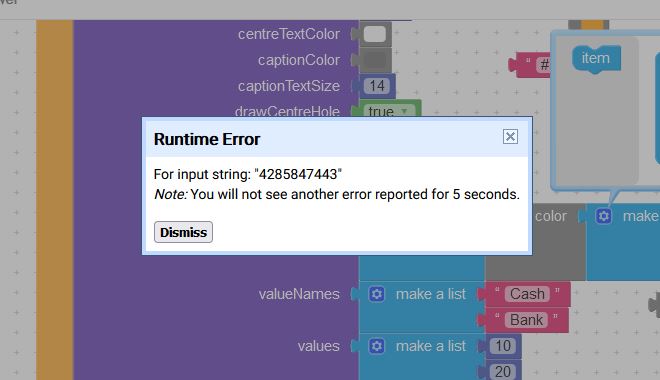The image size is (660, 380).
Task: Dismiss the Runtime Error dialog
Action: pyautogui.click(x=183, y=232)
